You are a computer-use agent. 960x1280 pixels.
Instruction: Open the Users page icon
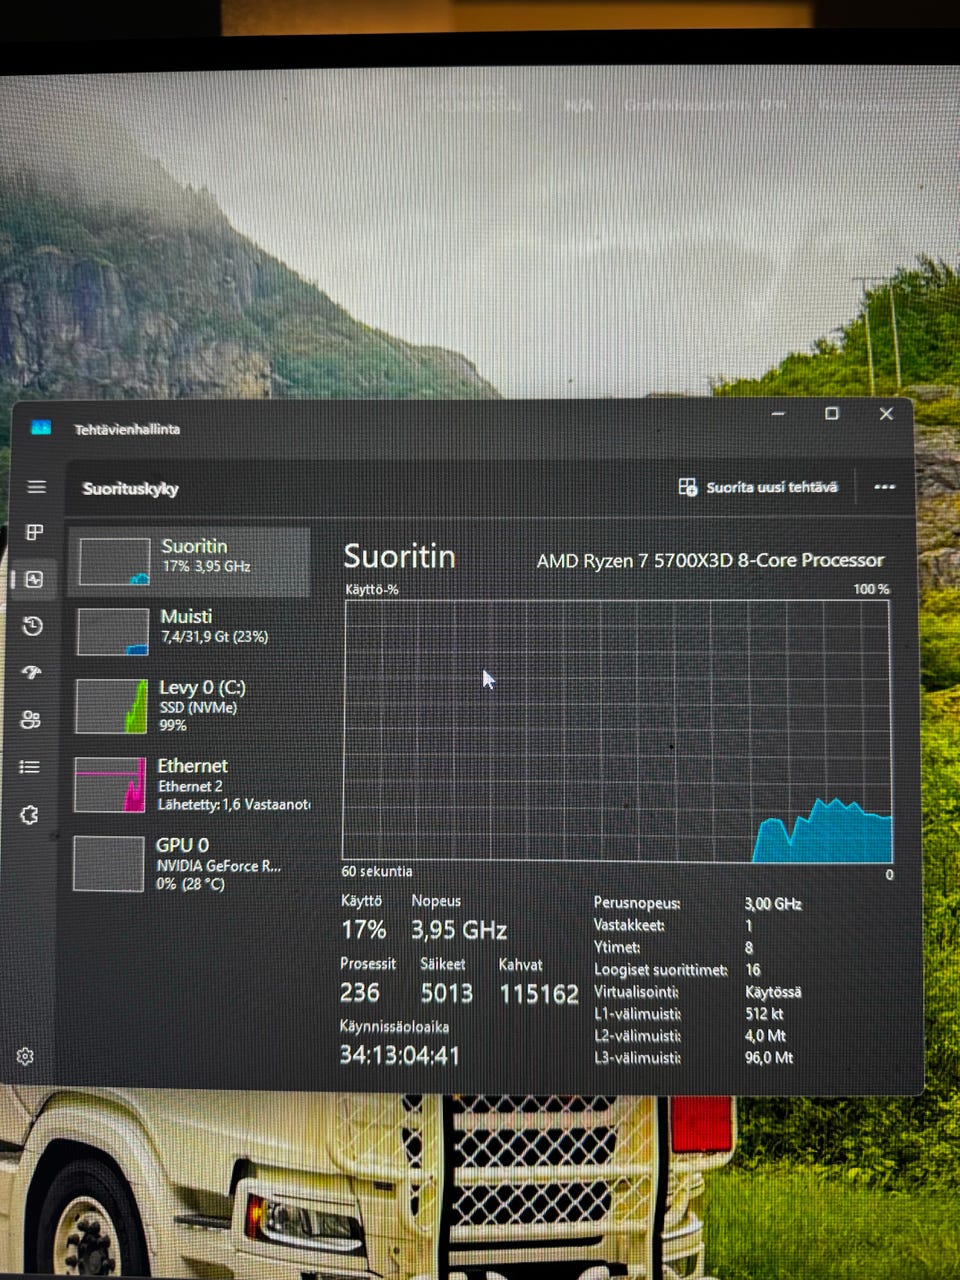coord(31,719)
